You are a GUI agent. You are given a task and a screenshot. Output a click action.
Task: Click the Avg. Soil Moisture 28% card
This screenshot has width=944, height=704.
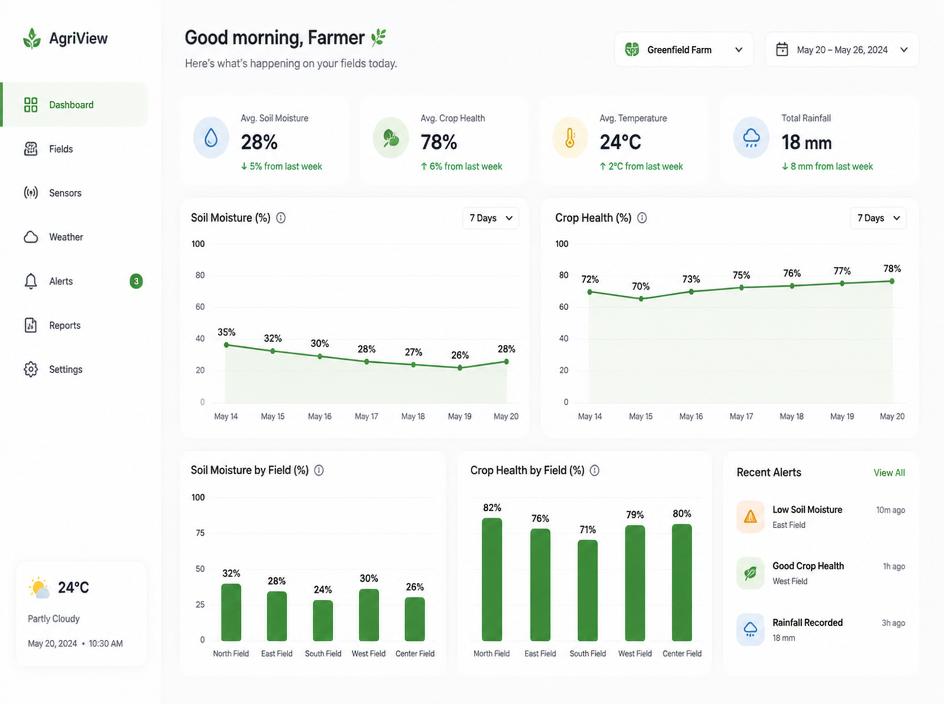tap(265, 140)
